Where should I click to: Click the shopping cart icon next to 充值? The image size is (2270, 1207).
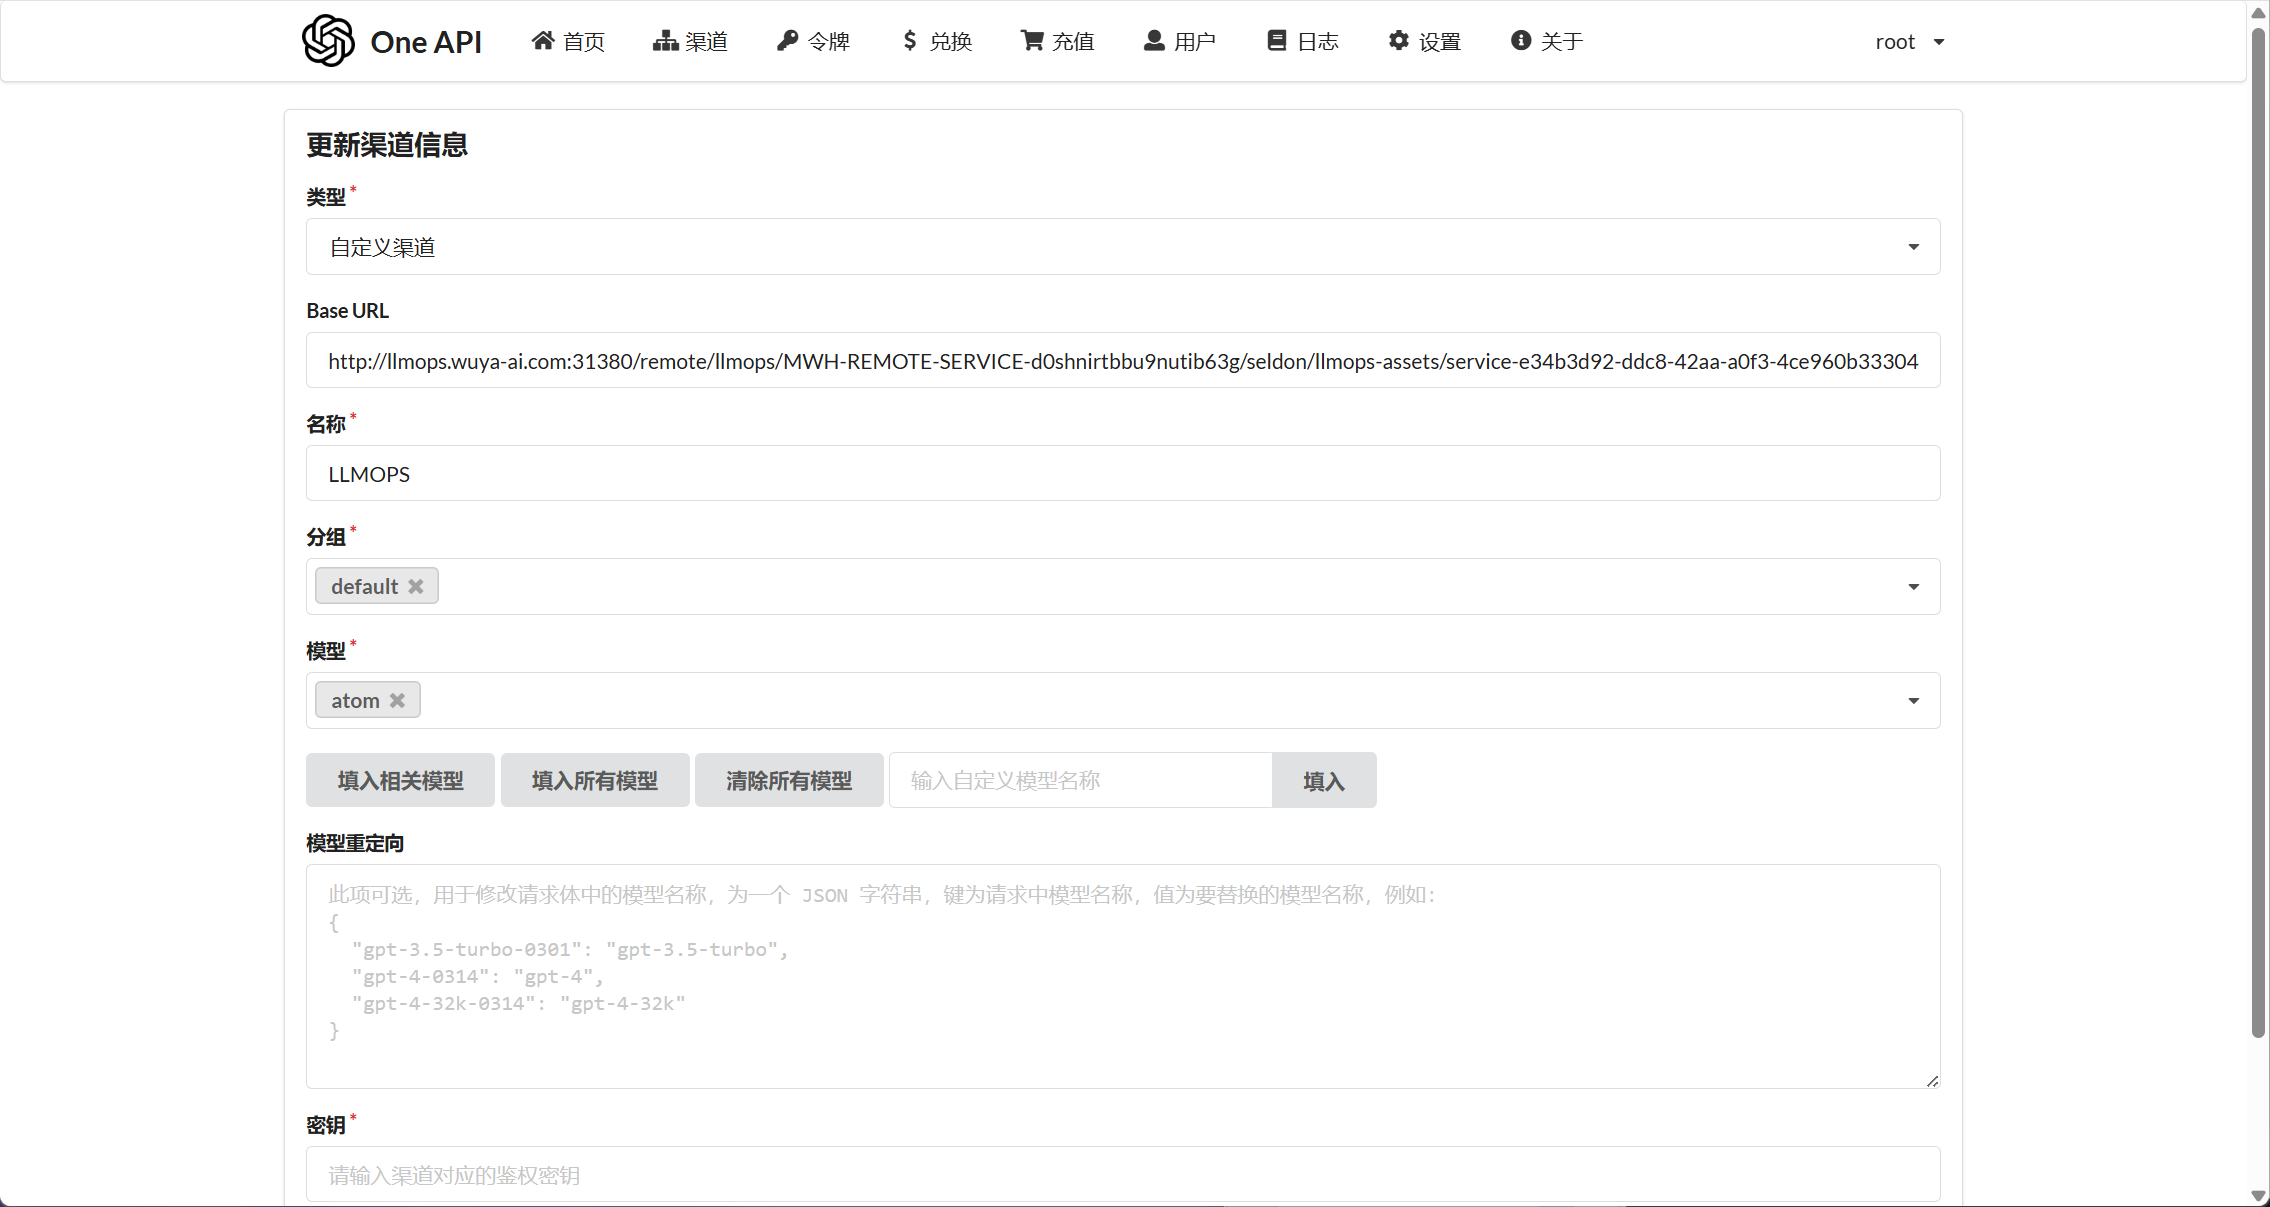[x=1032, y=41]
